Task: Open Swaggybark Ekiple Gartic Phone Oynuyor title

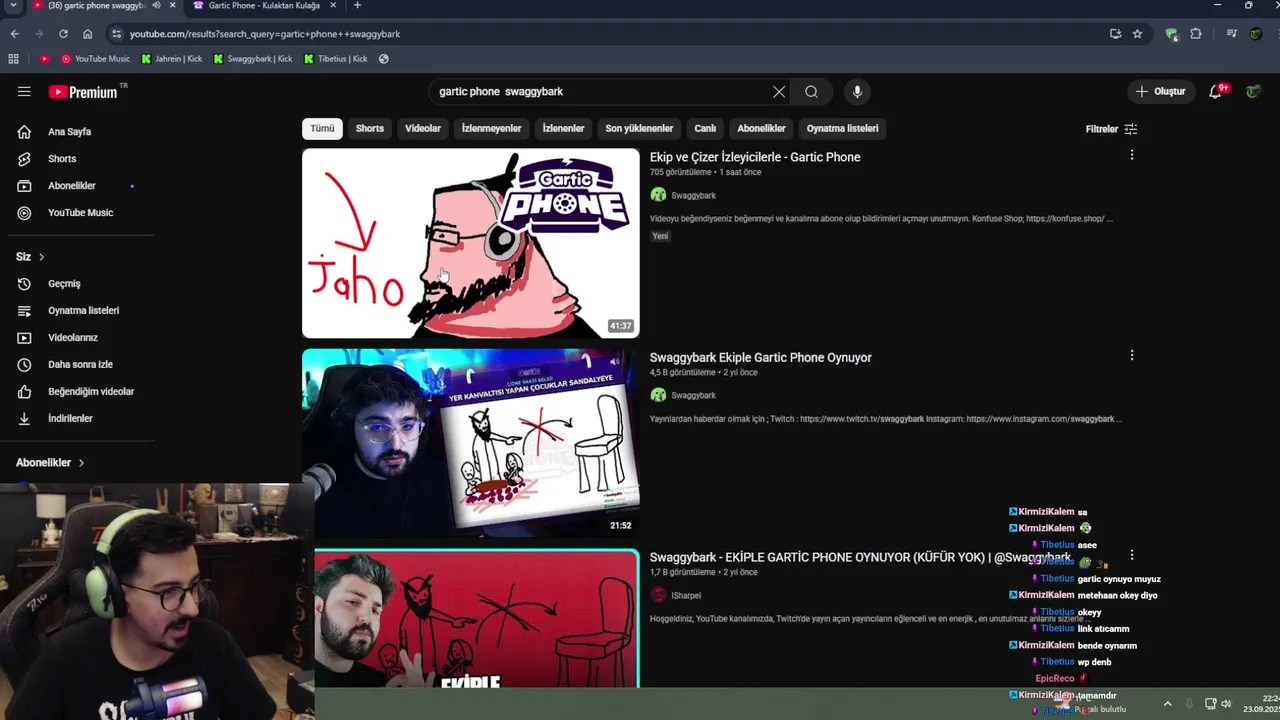Action: (761, 357)
